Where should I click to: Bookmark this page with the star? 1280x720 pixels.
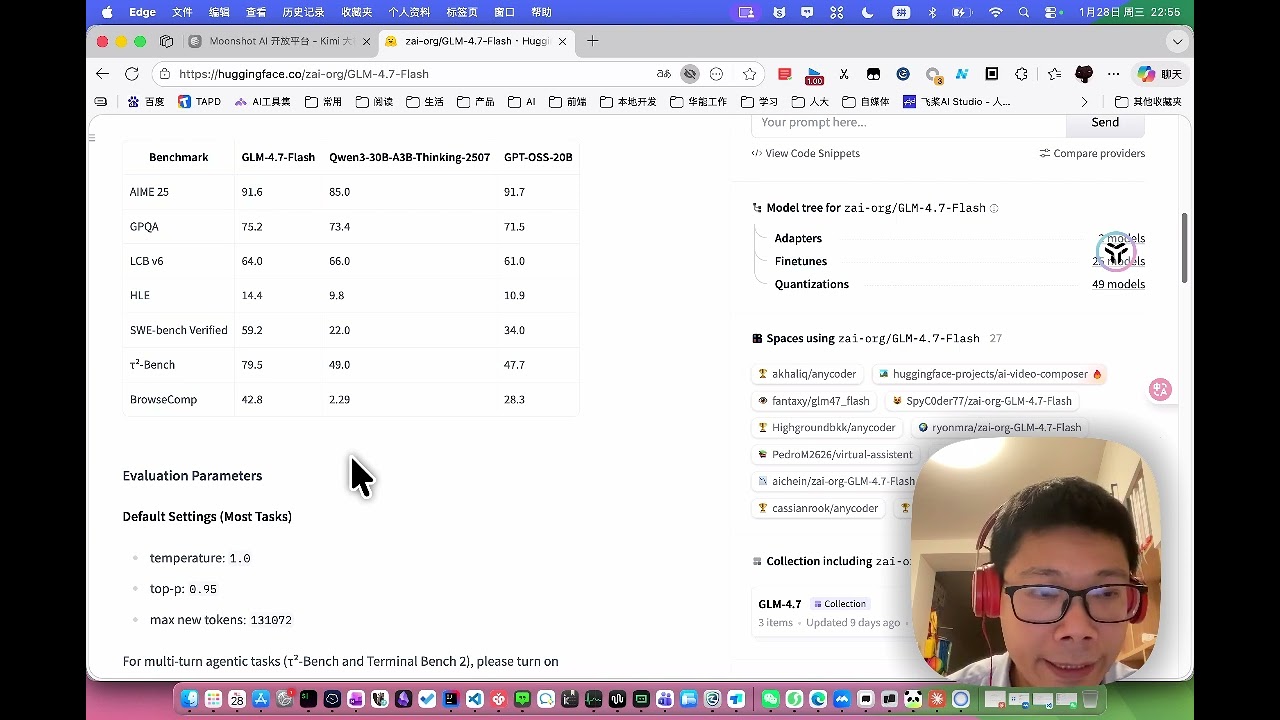point(750,74)
